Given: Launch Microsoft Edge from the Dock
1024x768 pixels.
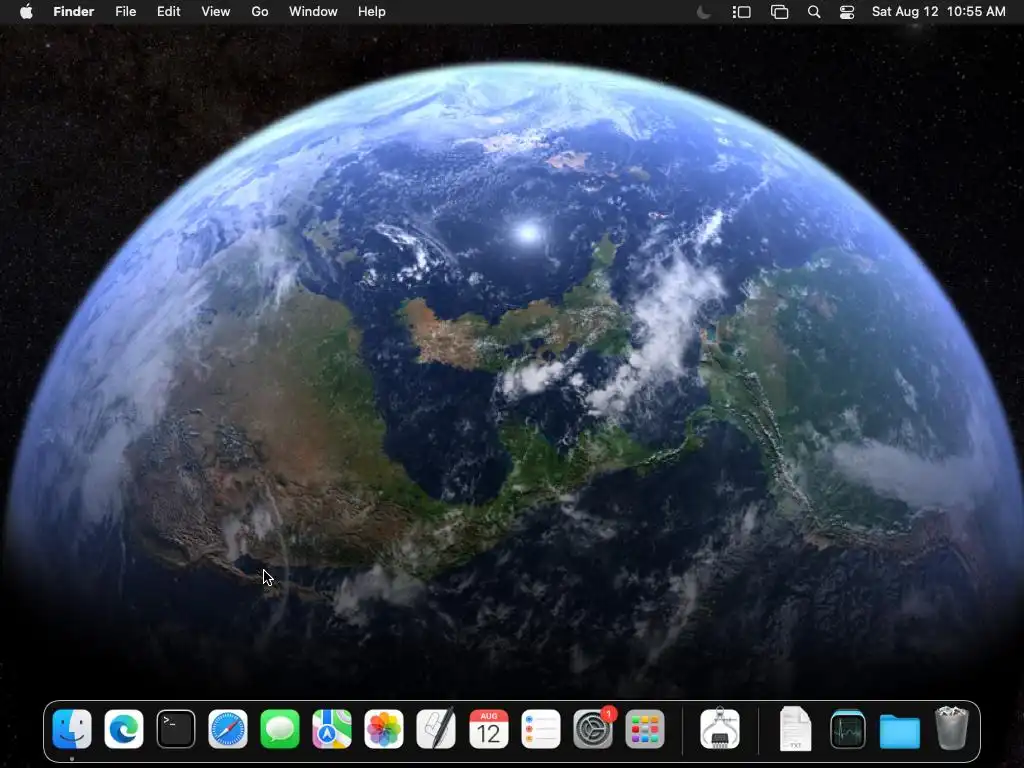Looking at the screenshot, I should 124,729.
